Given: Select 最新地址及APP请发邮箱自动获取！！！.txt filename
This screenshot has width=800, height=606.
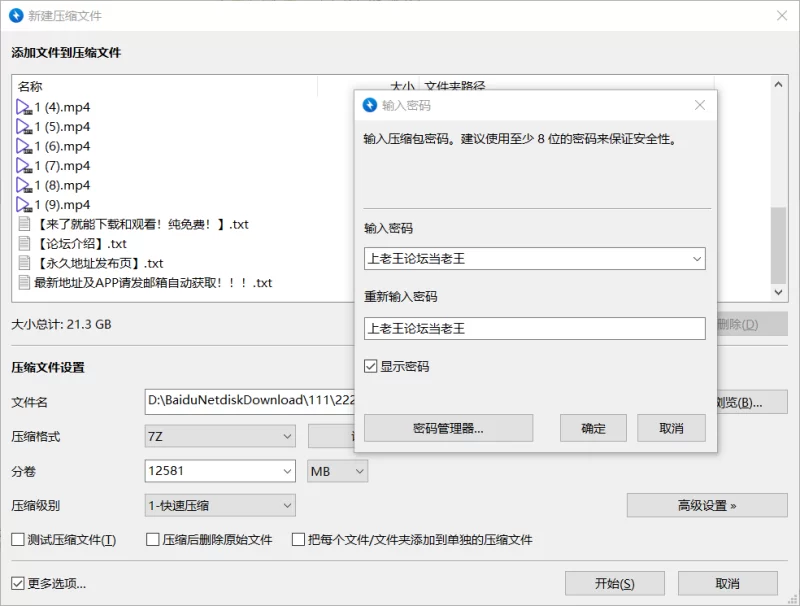Looking at the screenshot, I should pos(153,283).
